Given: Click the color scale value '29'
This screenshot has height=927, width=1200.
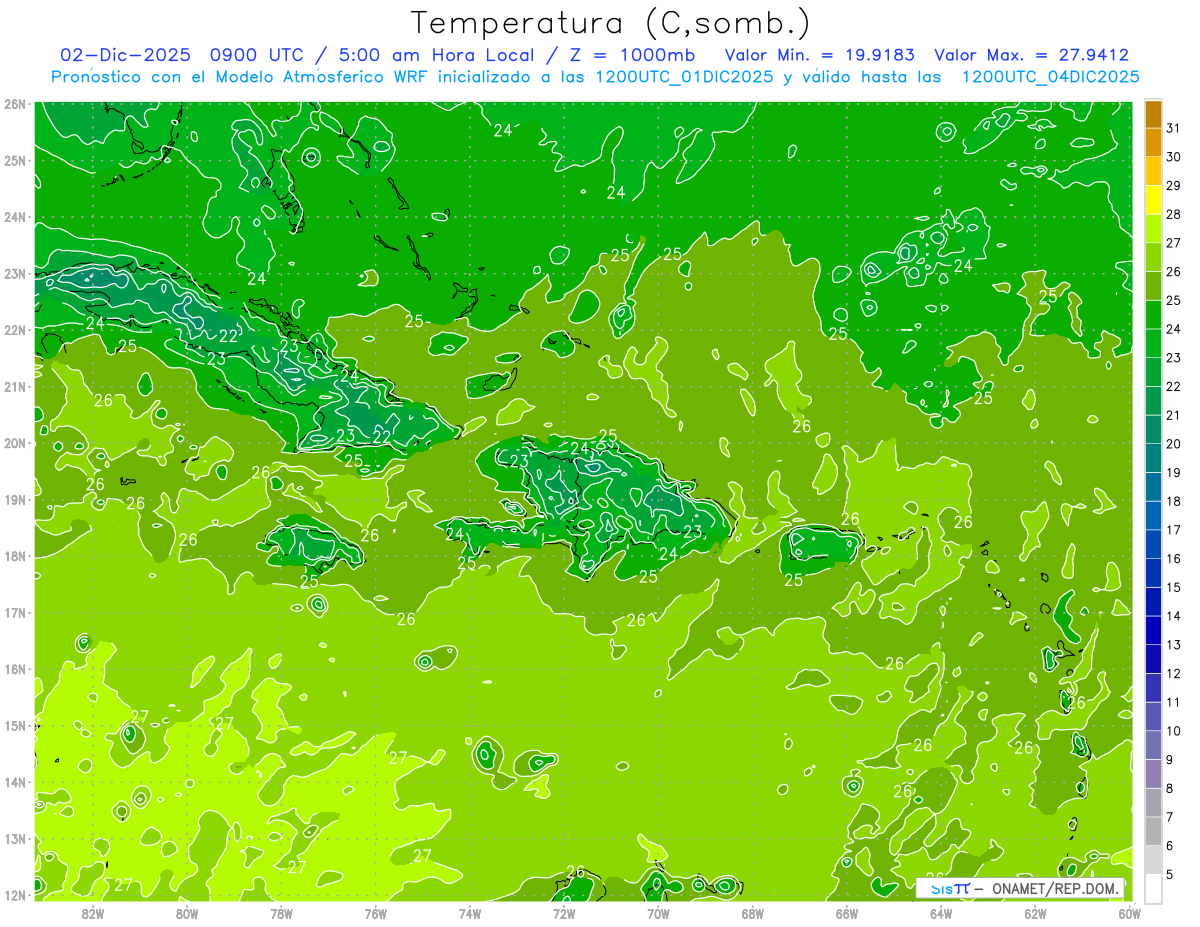Looking at the screenshot, I should pos(1173,186).
